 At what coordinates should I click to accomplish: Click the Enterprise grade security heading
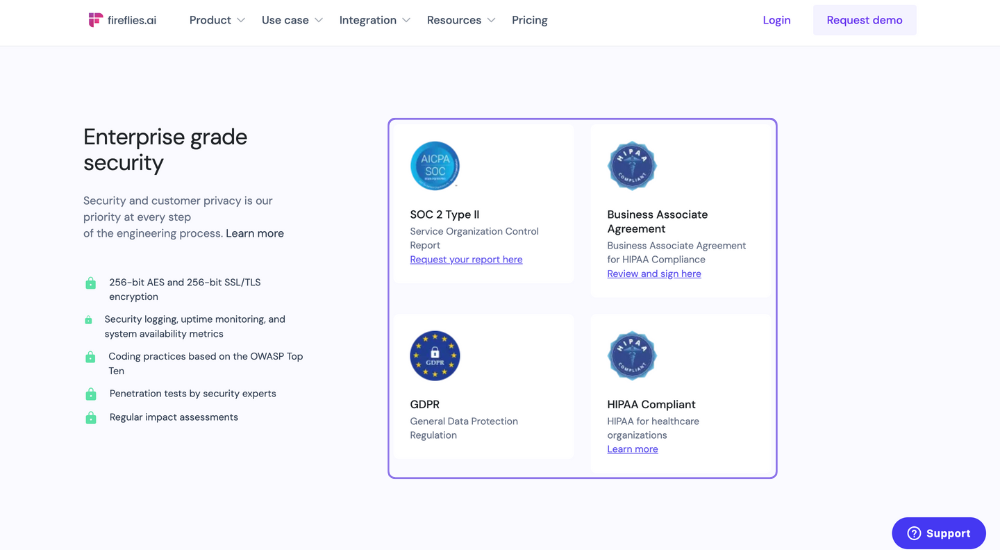click(165, 150)
